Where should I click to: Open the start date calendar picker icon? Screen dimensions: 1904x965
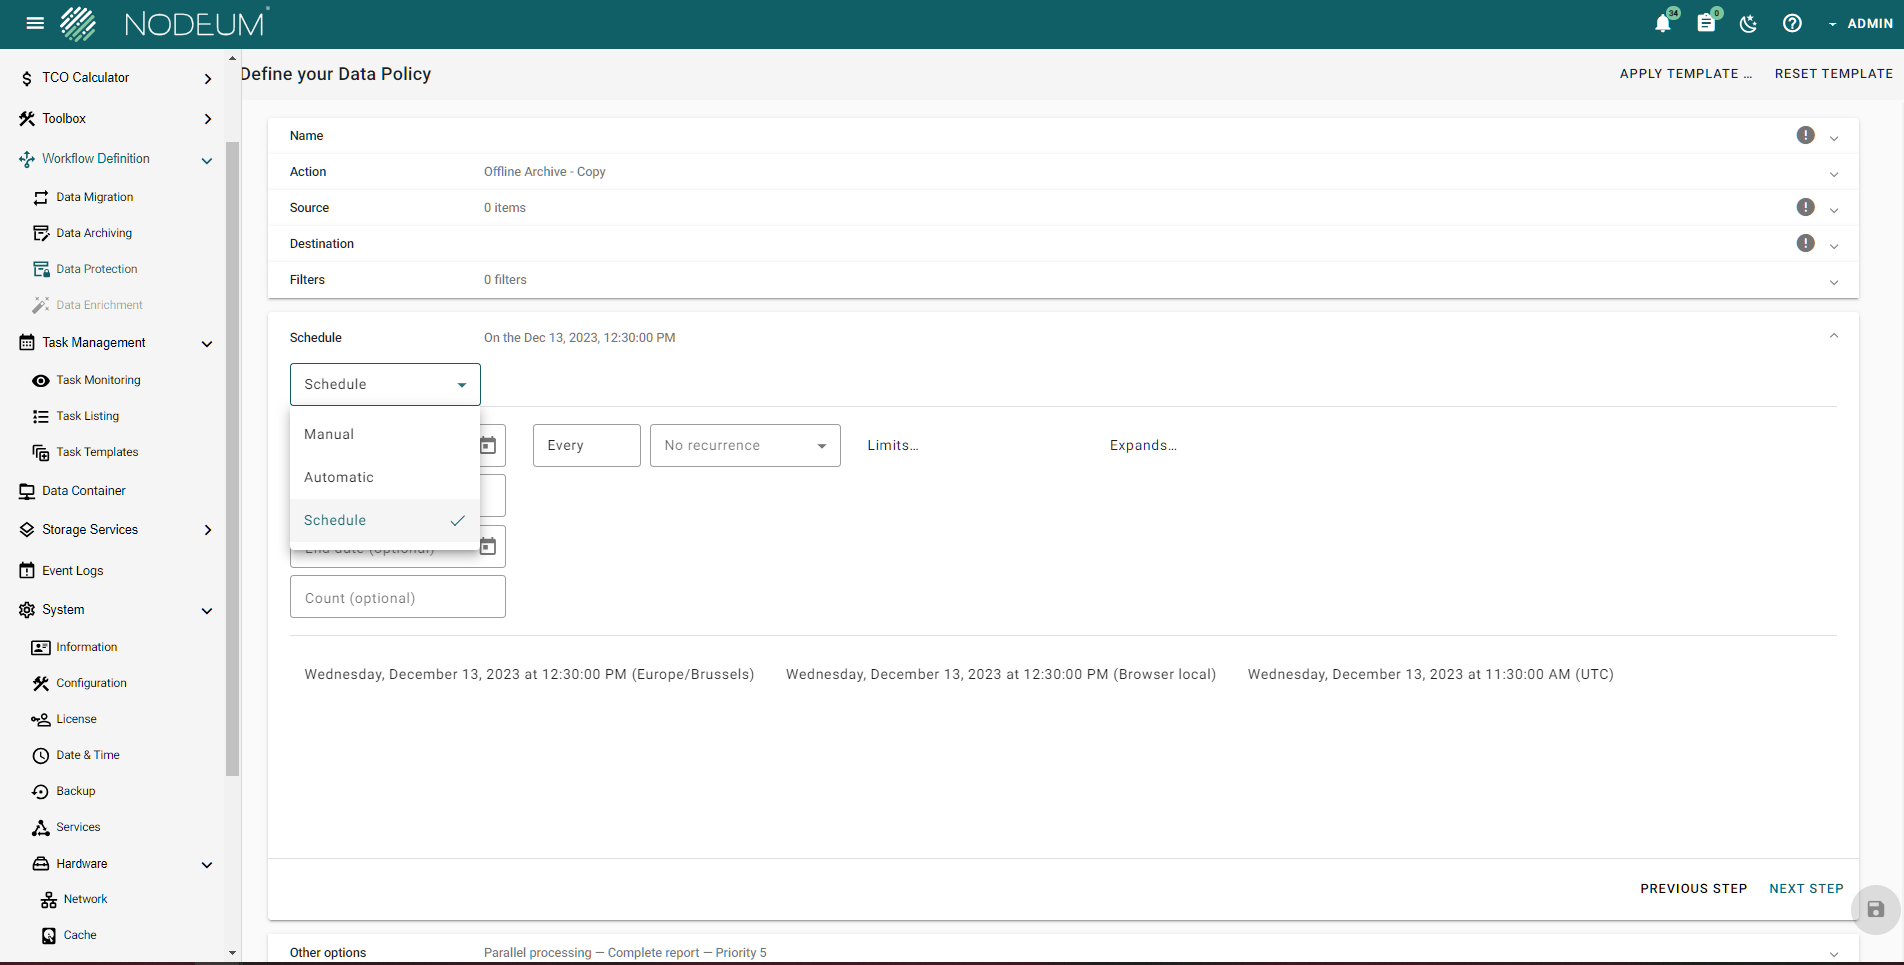pyautogui.click(x=489, y=446)
